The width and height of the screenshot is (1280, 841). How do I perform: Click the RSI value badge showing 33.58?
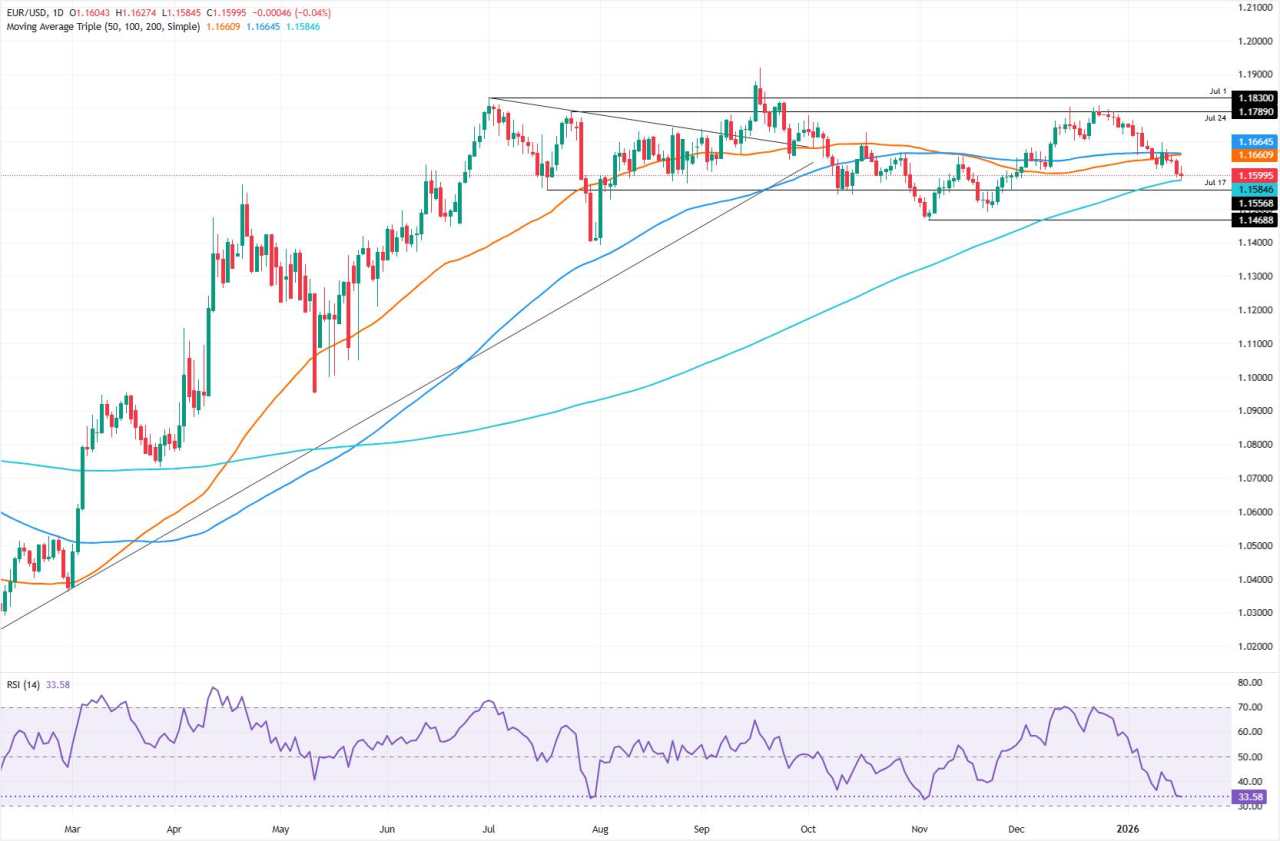[1247, 796]
